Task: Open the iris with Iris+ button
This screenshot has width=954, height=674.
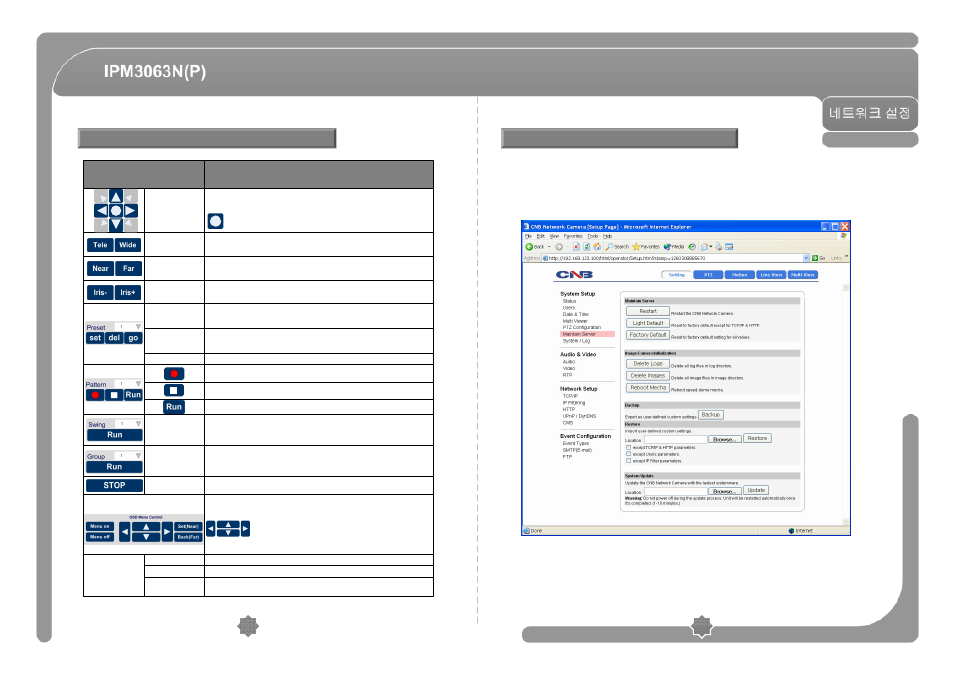Action: 128,293
